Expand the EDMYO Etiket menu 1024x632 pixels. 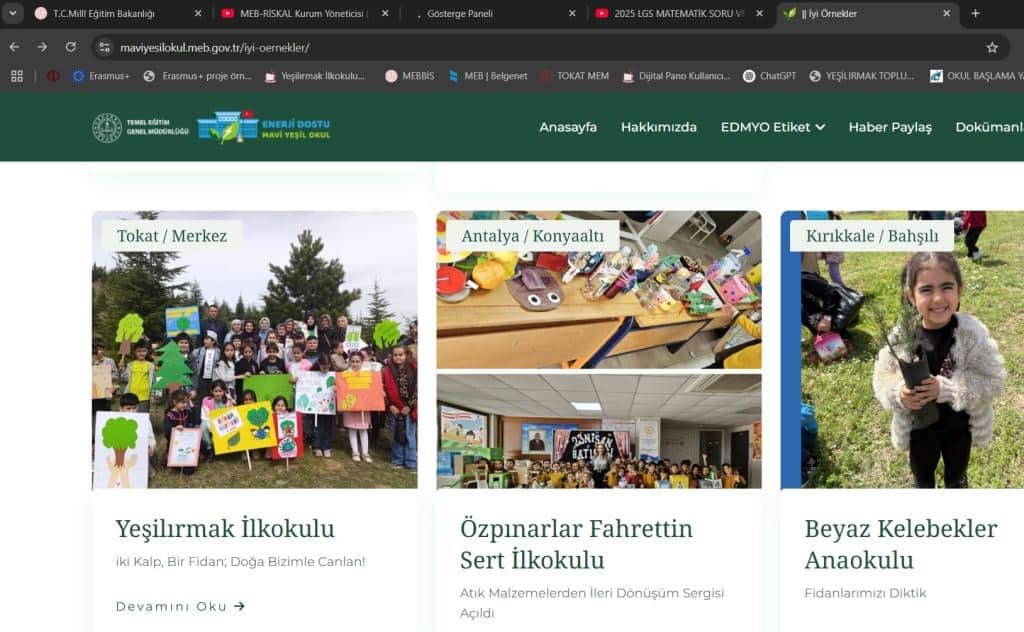[772, 127]
